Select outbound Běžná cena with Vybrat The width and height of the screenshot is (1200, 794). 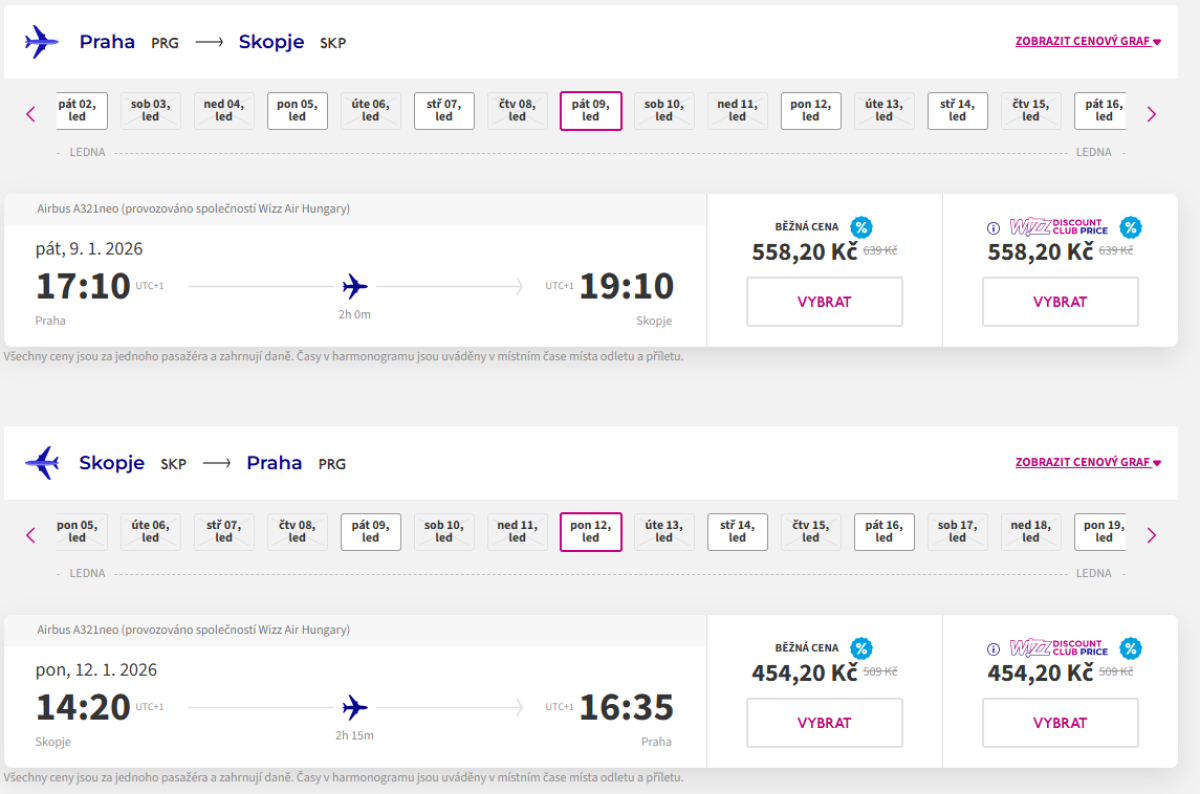point(824,302)
